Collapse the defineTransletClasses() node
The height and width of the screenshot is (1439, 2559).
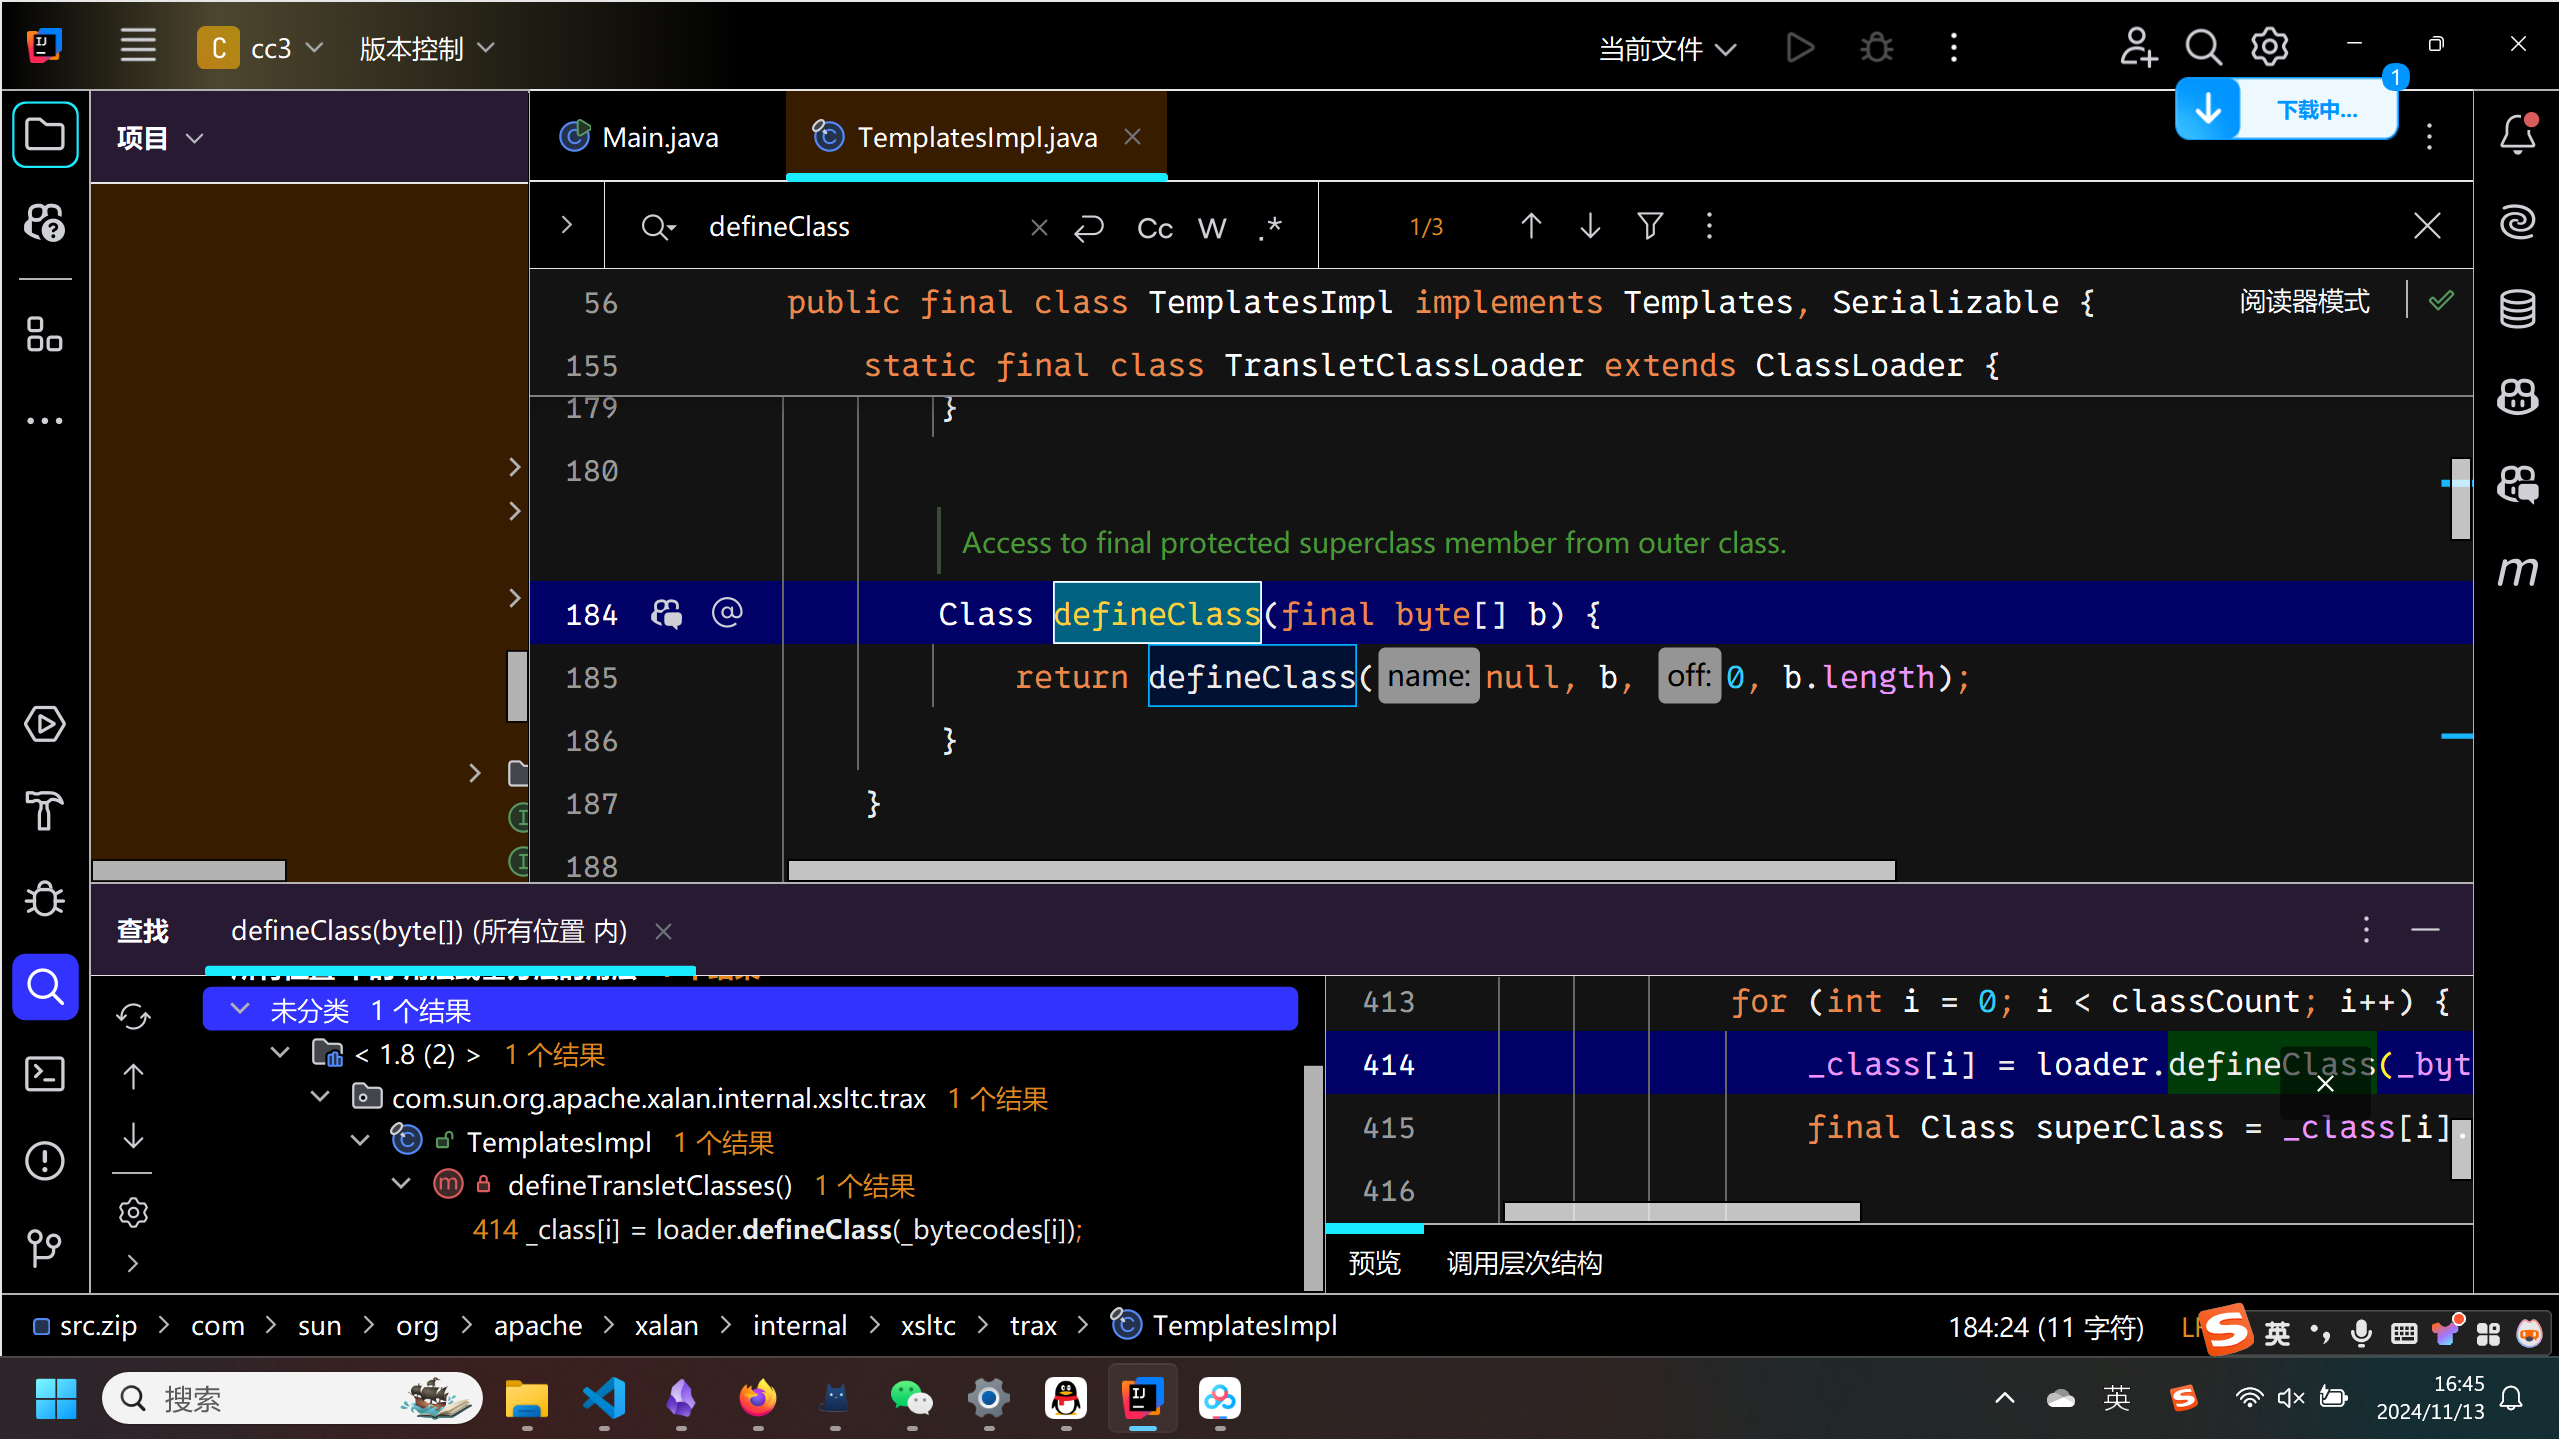pos(402,1184)
